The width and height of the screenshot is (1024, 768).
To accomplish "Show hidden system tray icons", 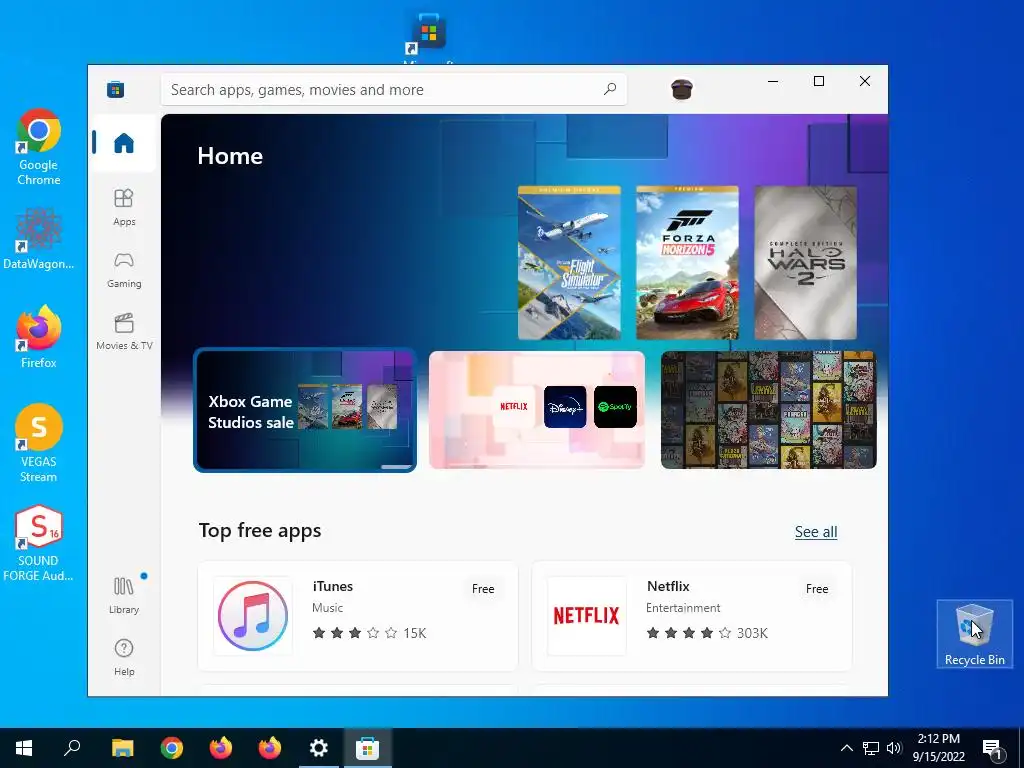I will coord(846,748).
